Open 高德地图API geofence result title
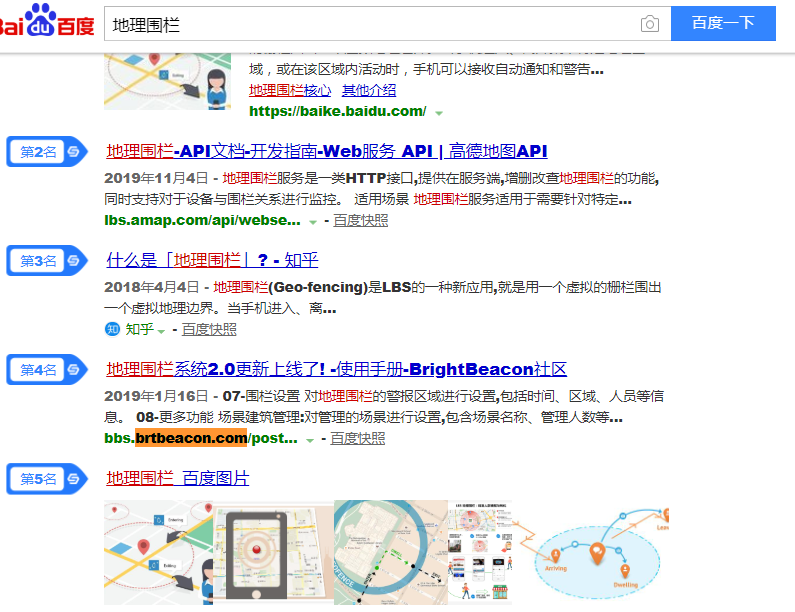795x612 pixels. (x=327, y=151)
